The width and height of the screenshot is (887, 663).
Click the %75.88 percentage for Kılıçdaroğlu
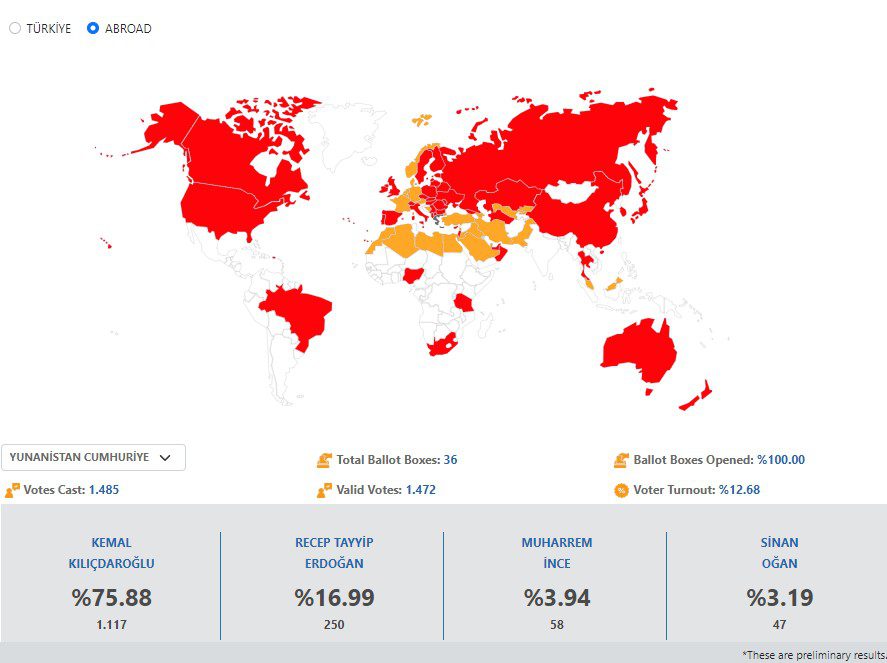(111, 597)
